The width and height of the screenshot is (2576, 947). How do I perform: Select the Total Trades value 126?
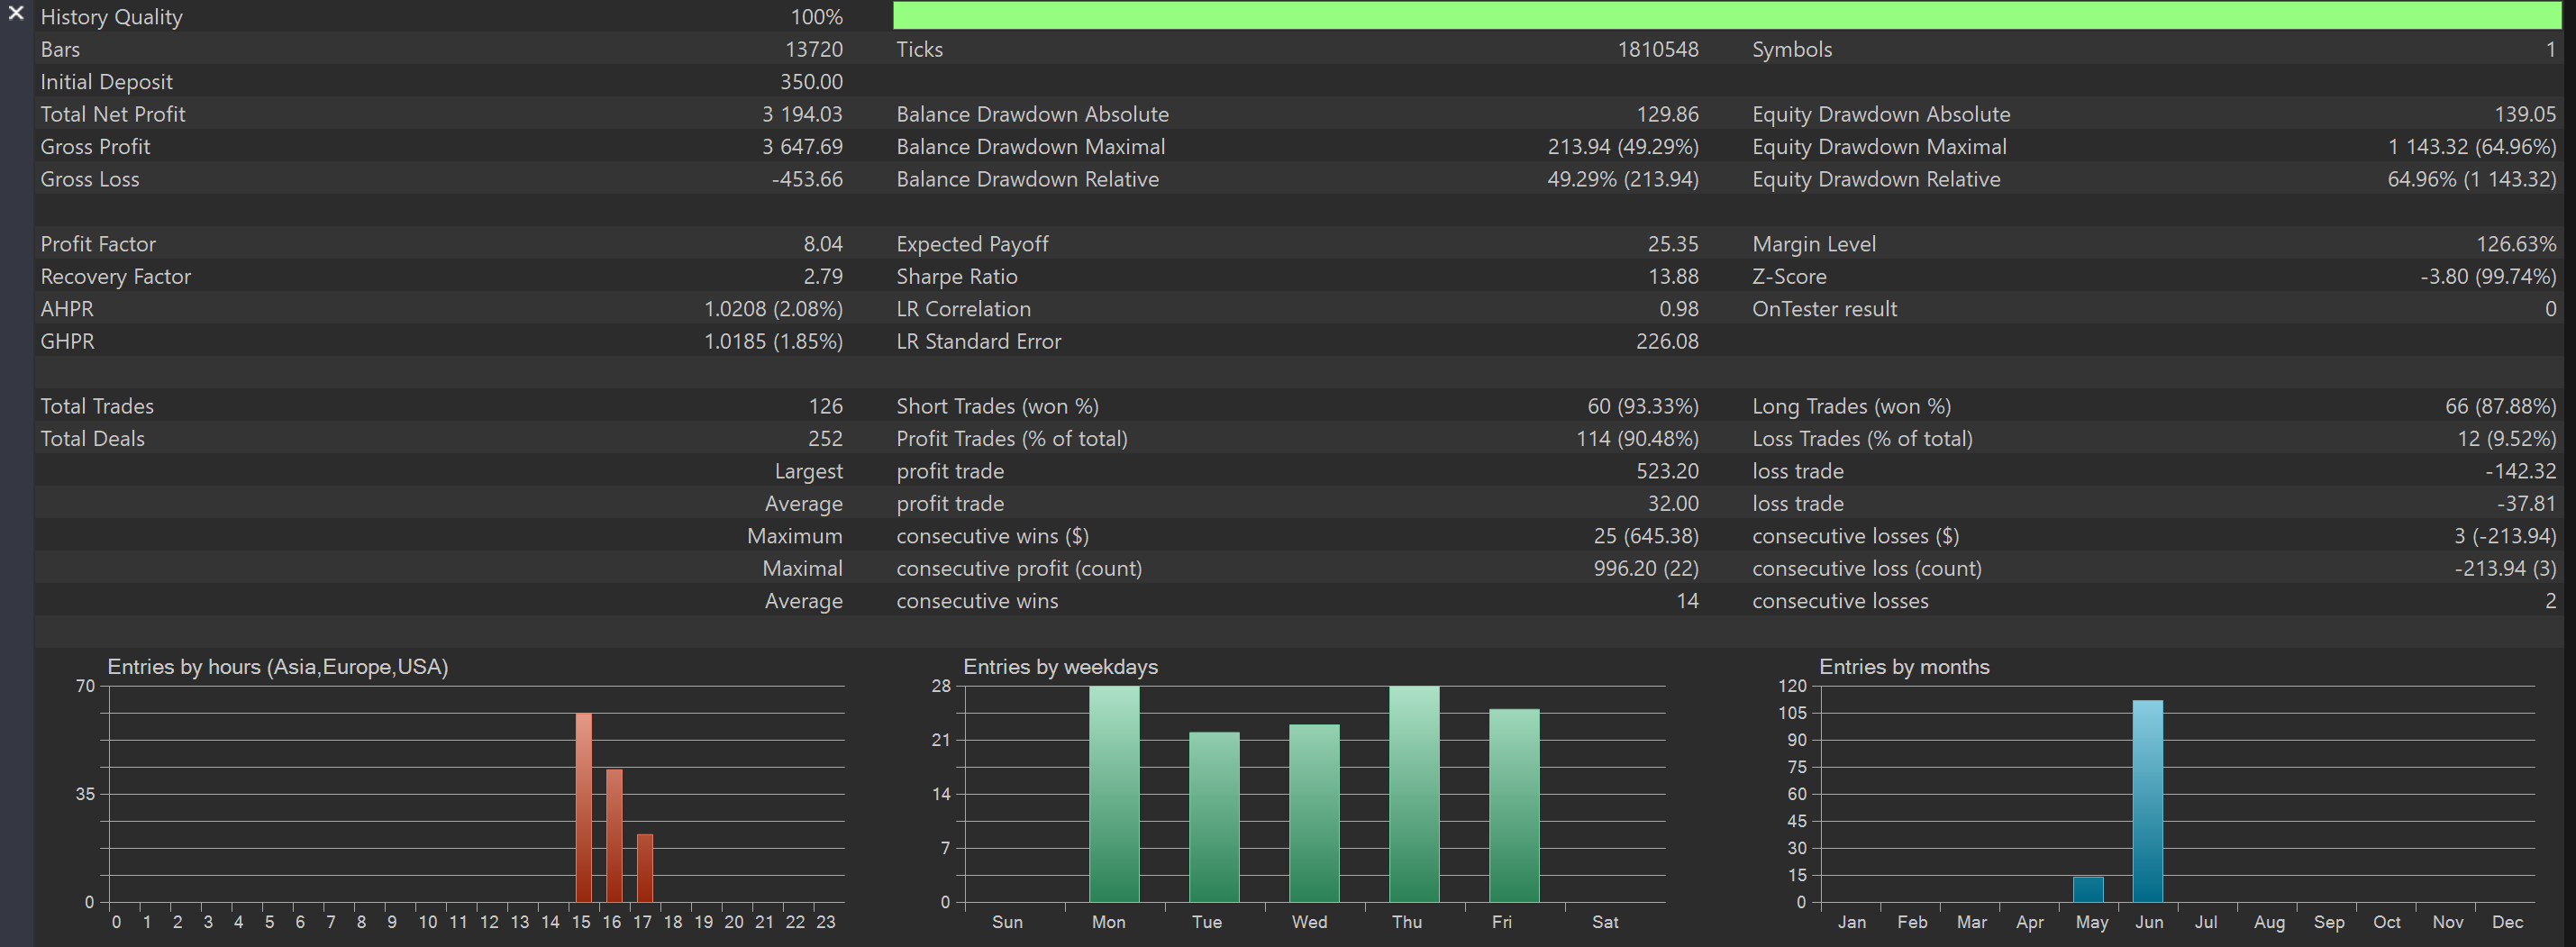(x=825, y=406)
